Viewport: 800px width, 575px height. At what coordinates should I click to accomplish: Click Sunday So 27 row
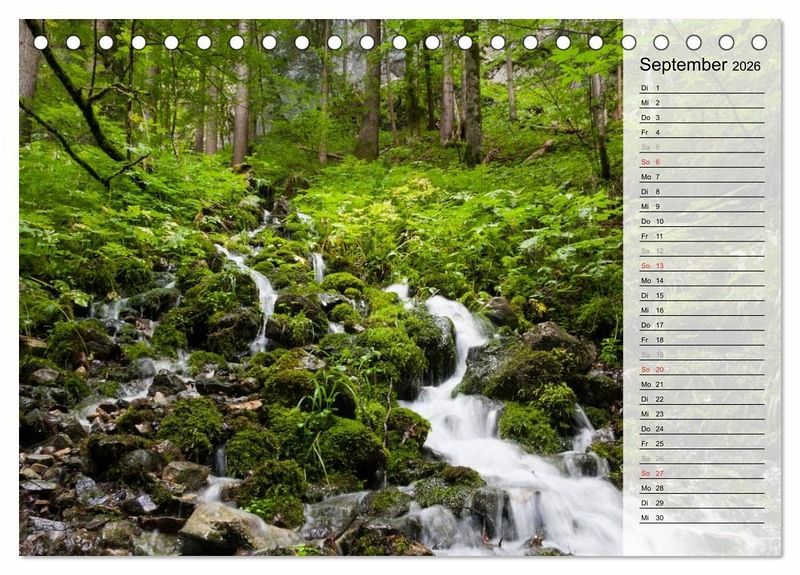701,473
